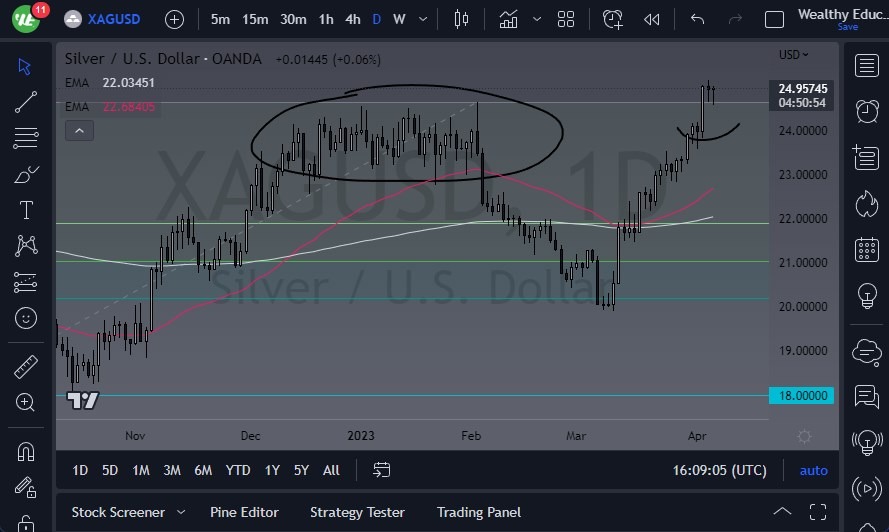Viewport: 889px width, 532px height.
Task: Redo the chart action
Action: (735, 19)
